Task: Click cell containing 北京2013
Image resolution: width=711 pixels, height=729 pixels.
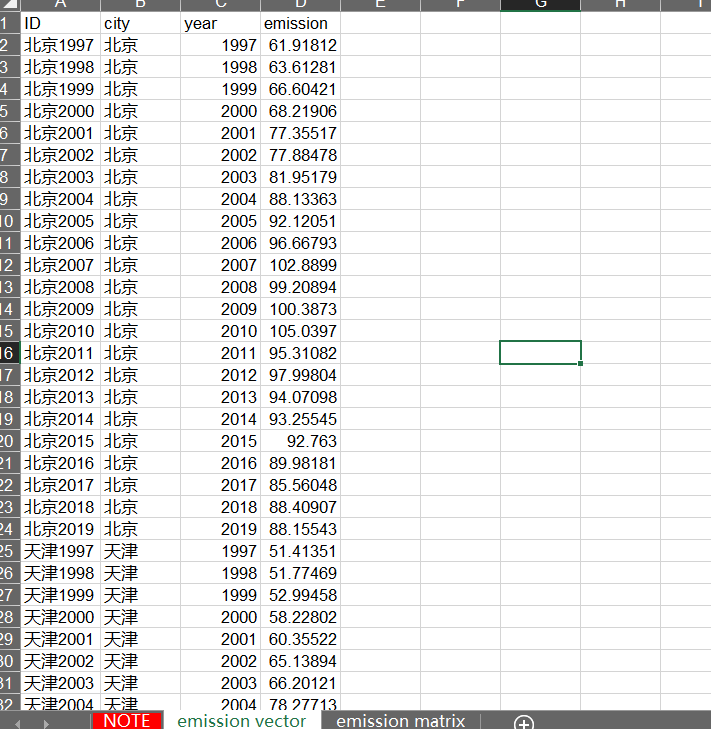Action: click(60, 397)
